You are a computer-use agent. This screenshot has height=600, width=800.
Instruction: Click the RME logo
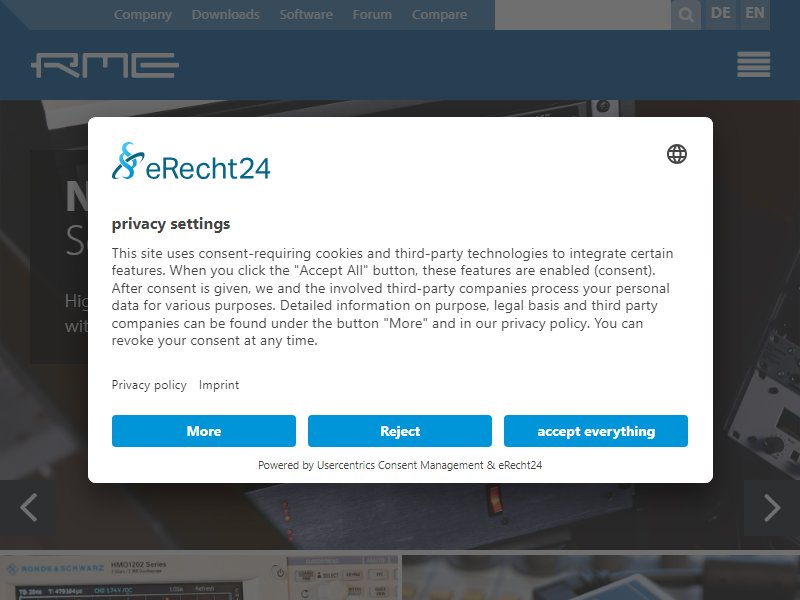[105, 65]
